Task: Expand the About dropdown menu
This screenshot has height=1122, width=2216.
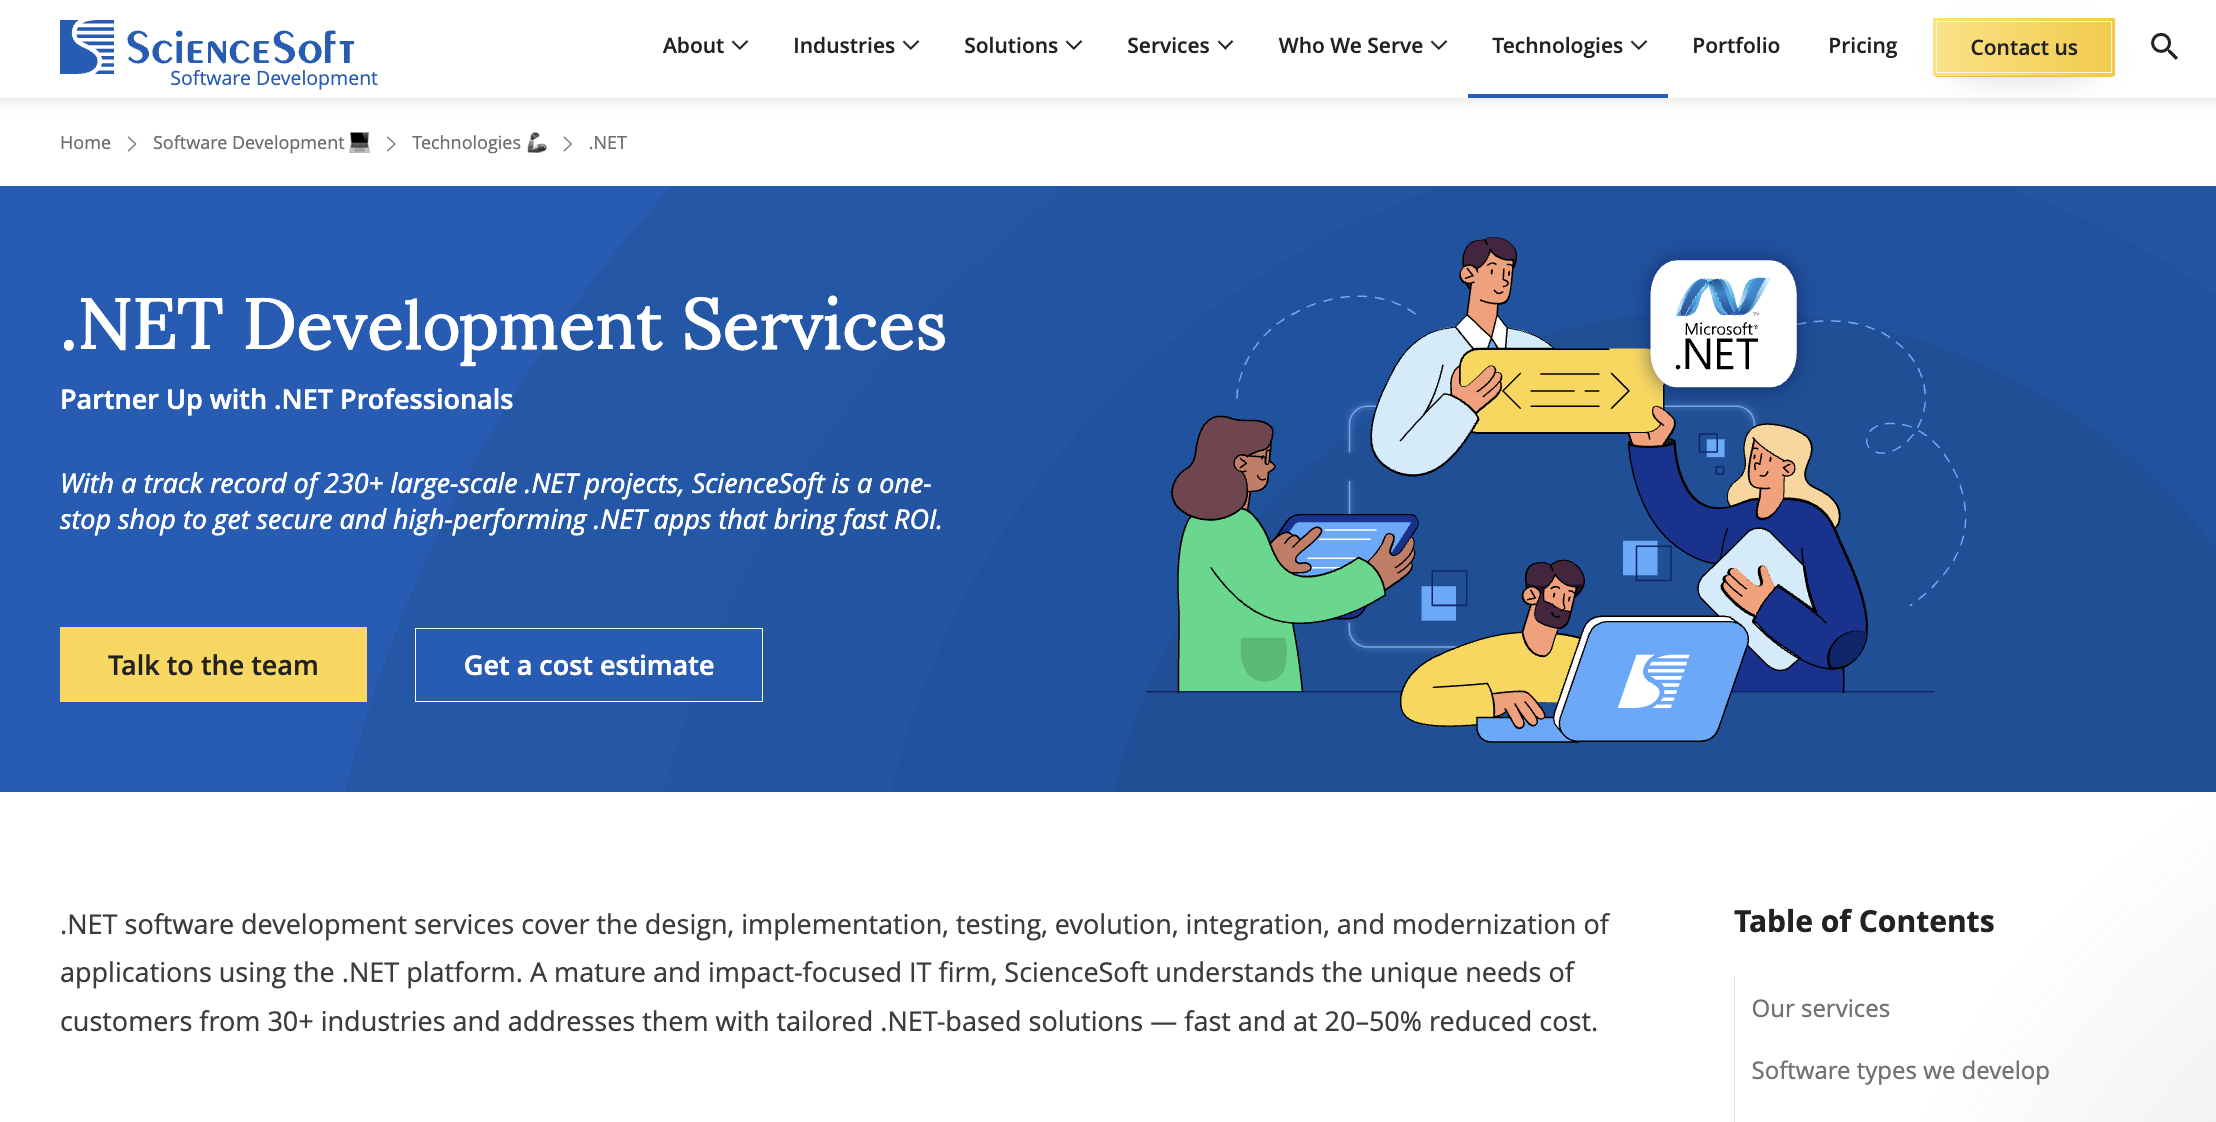Action: click(705, 45)
